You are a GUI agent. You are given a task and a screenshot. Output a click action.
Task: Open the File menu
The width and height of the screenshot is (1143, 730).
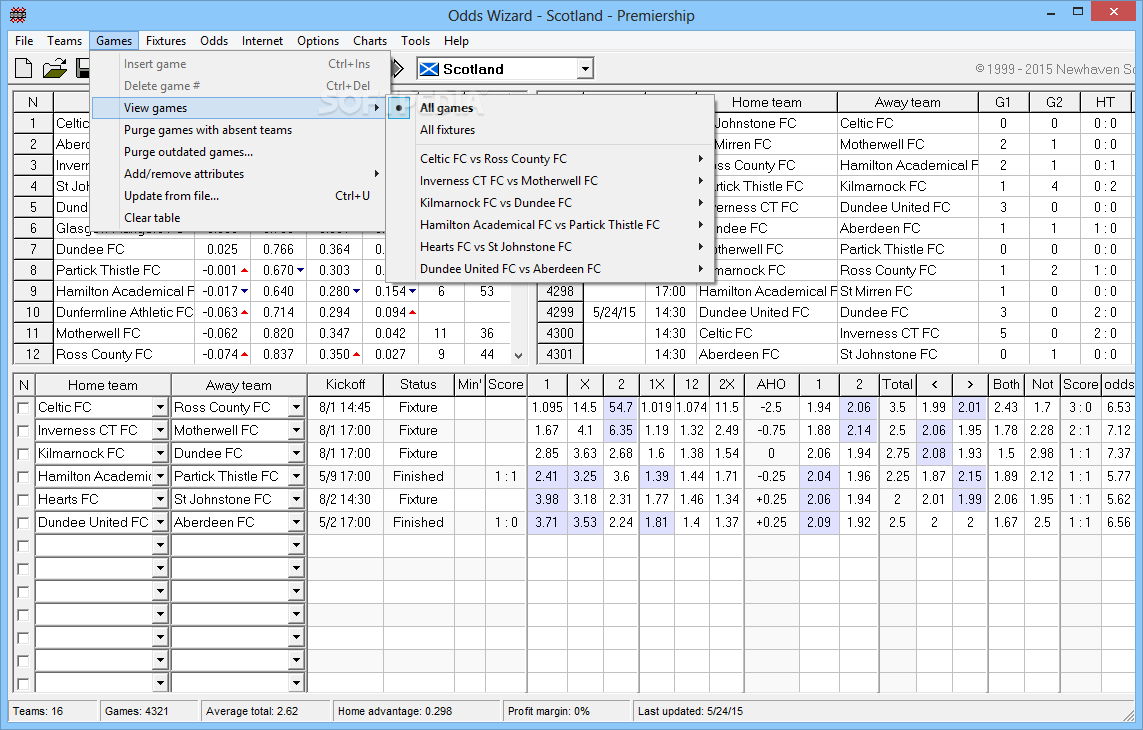(x=24, y=41)
